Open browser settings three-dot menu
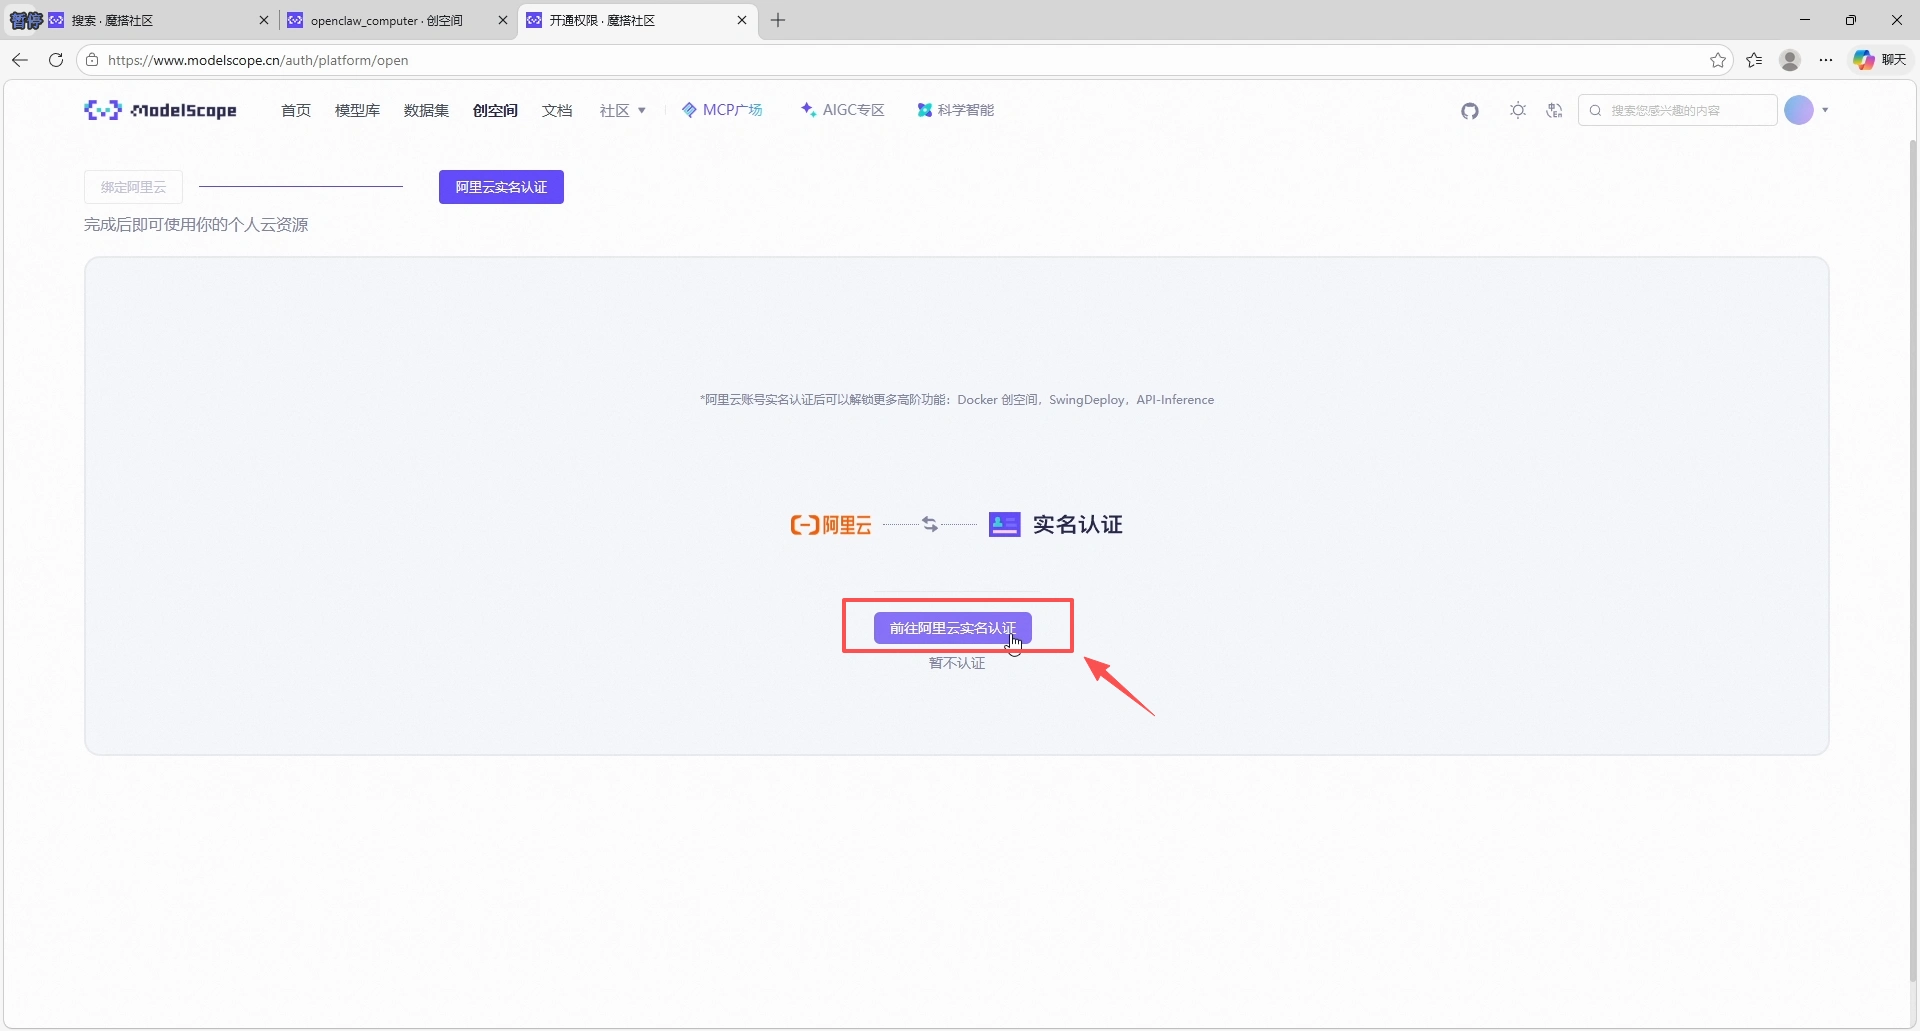This screenshot has width=1920, height=1031. (1826, 60)
